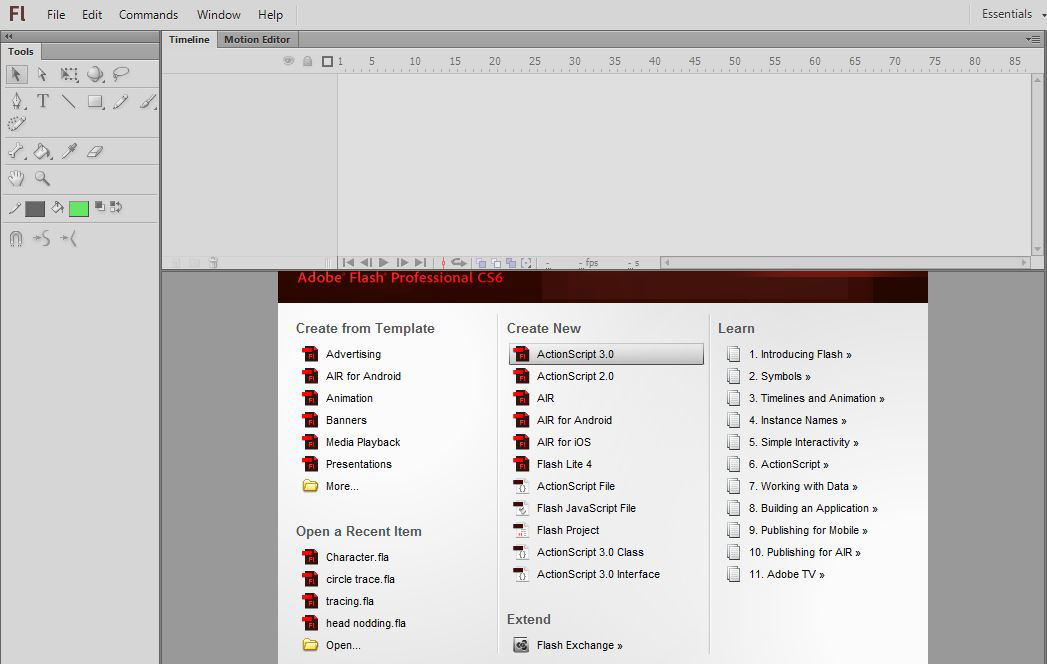The height and width of the screenshot is (664, 1047).
Task: Create new AIR for iOS document
Action: pos(564,442)
